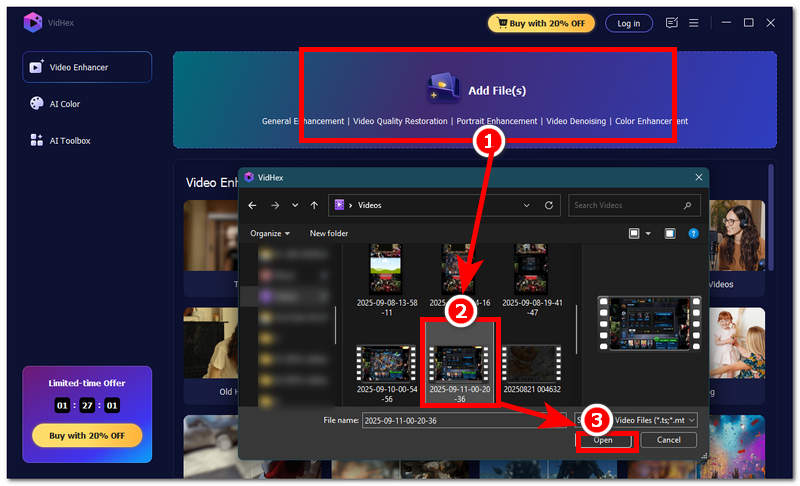Open the hamburger menu in VidHex header
Image resolution: width=800 pixels, height=486 pixels.
click(x=694, y=22)
